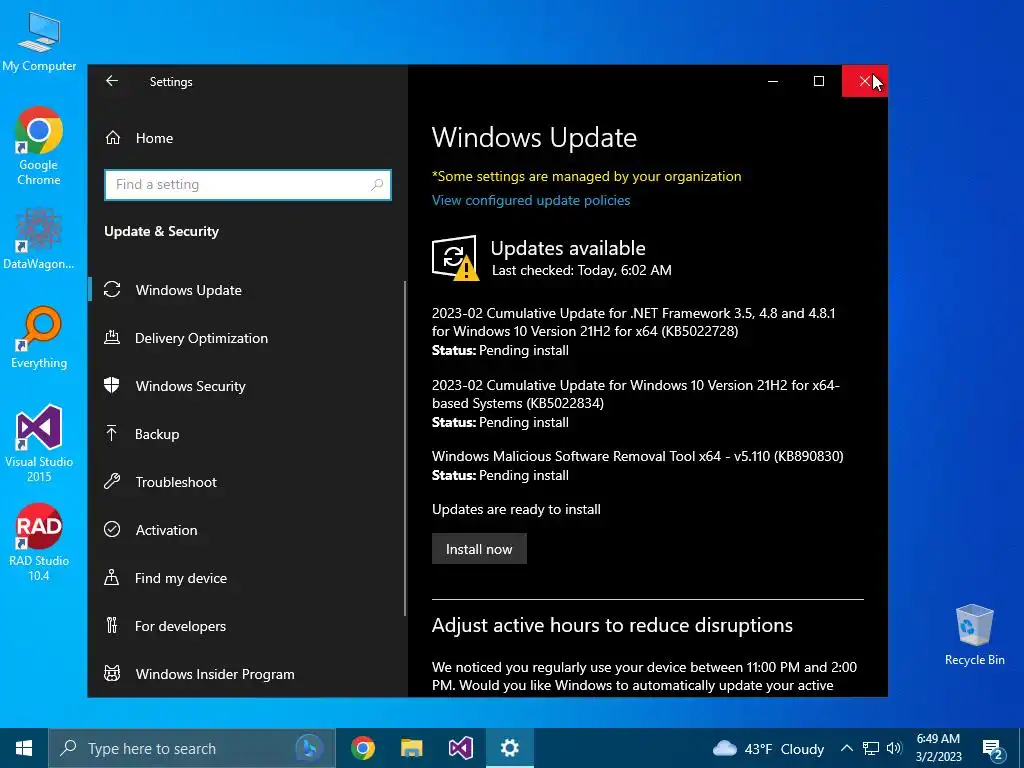Open Visual Studio from the taskbar
Image resolution: width=1024 pixels, height=768 pixels.
tap(460, 748)
